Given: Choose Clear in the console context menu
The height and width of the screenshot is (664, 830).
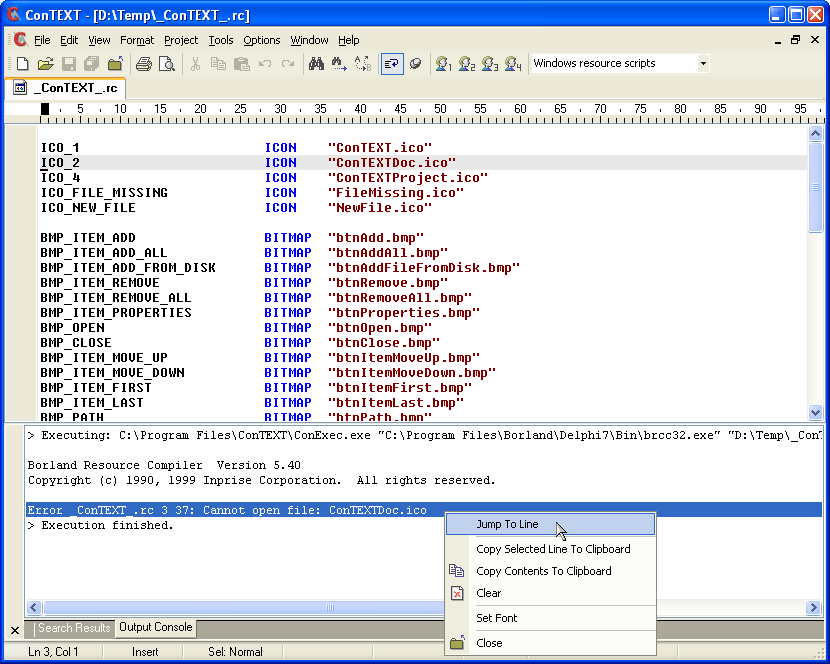Looking at the screenshot, I should 551,593.
